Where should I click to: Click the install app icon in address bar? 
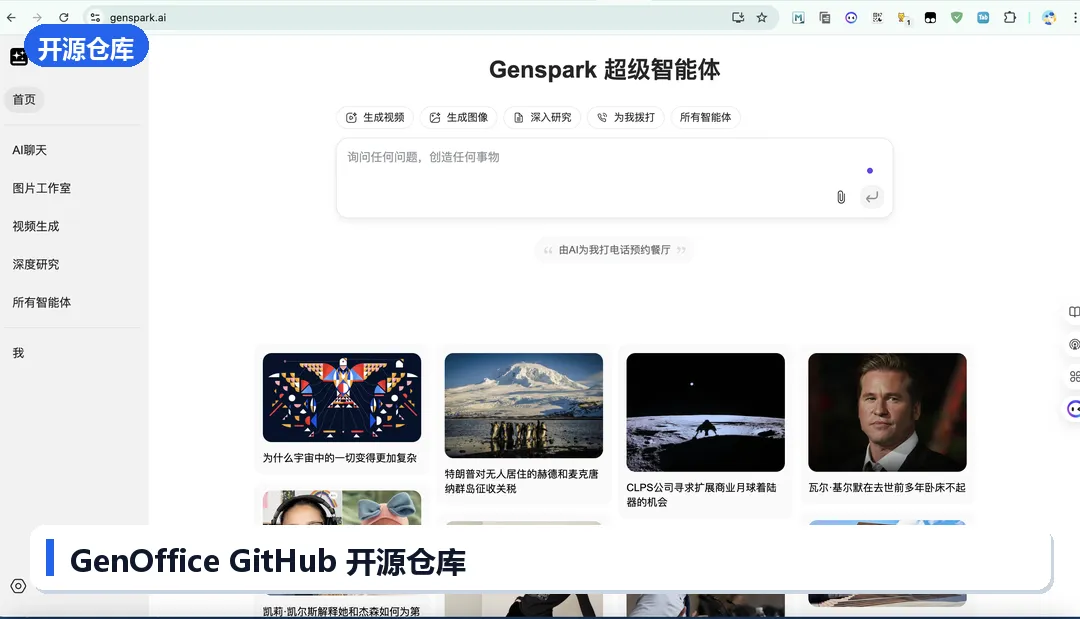coord(738,17)
